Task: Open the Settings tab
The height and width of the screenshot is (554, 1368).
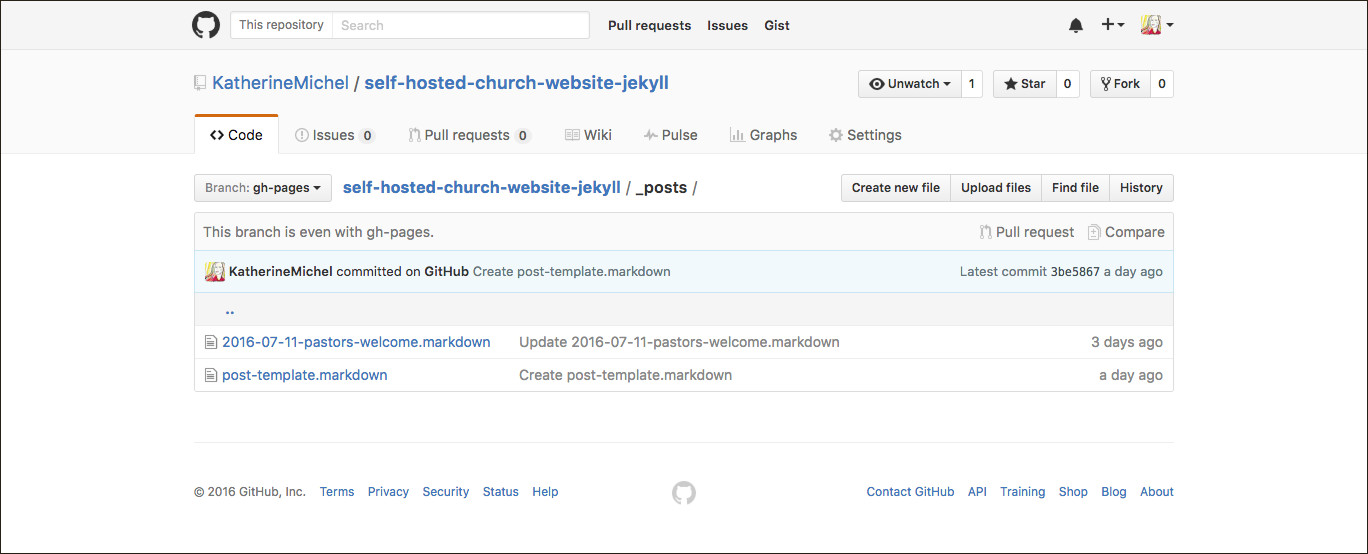Action: pyautogui.click(x=865, y=135)
